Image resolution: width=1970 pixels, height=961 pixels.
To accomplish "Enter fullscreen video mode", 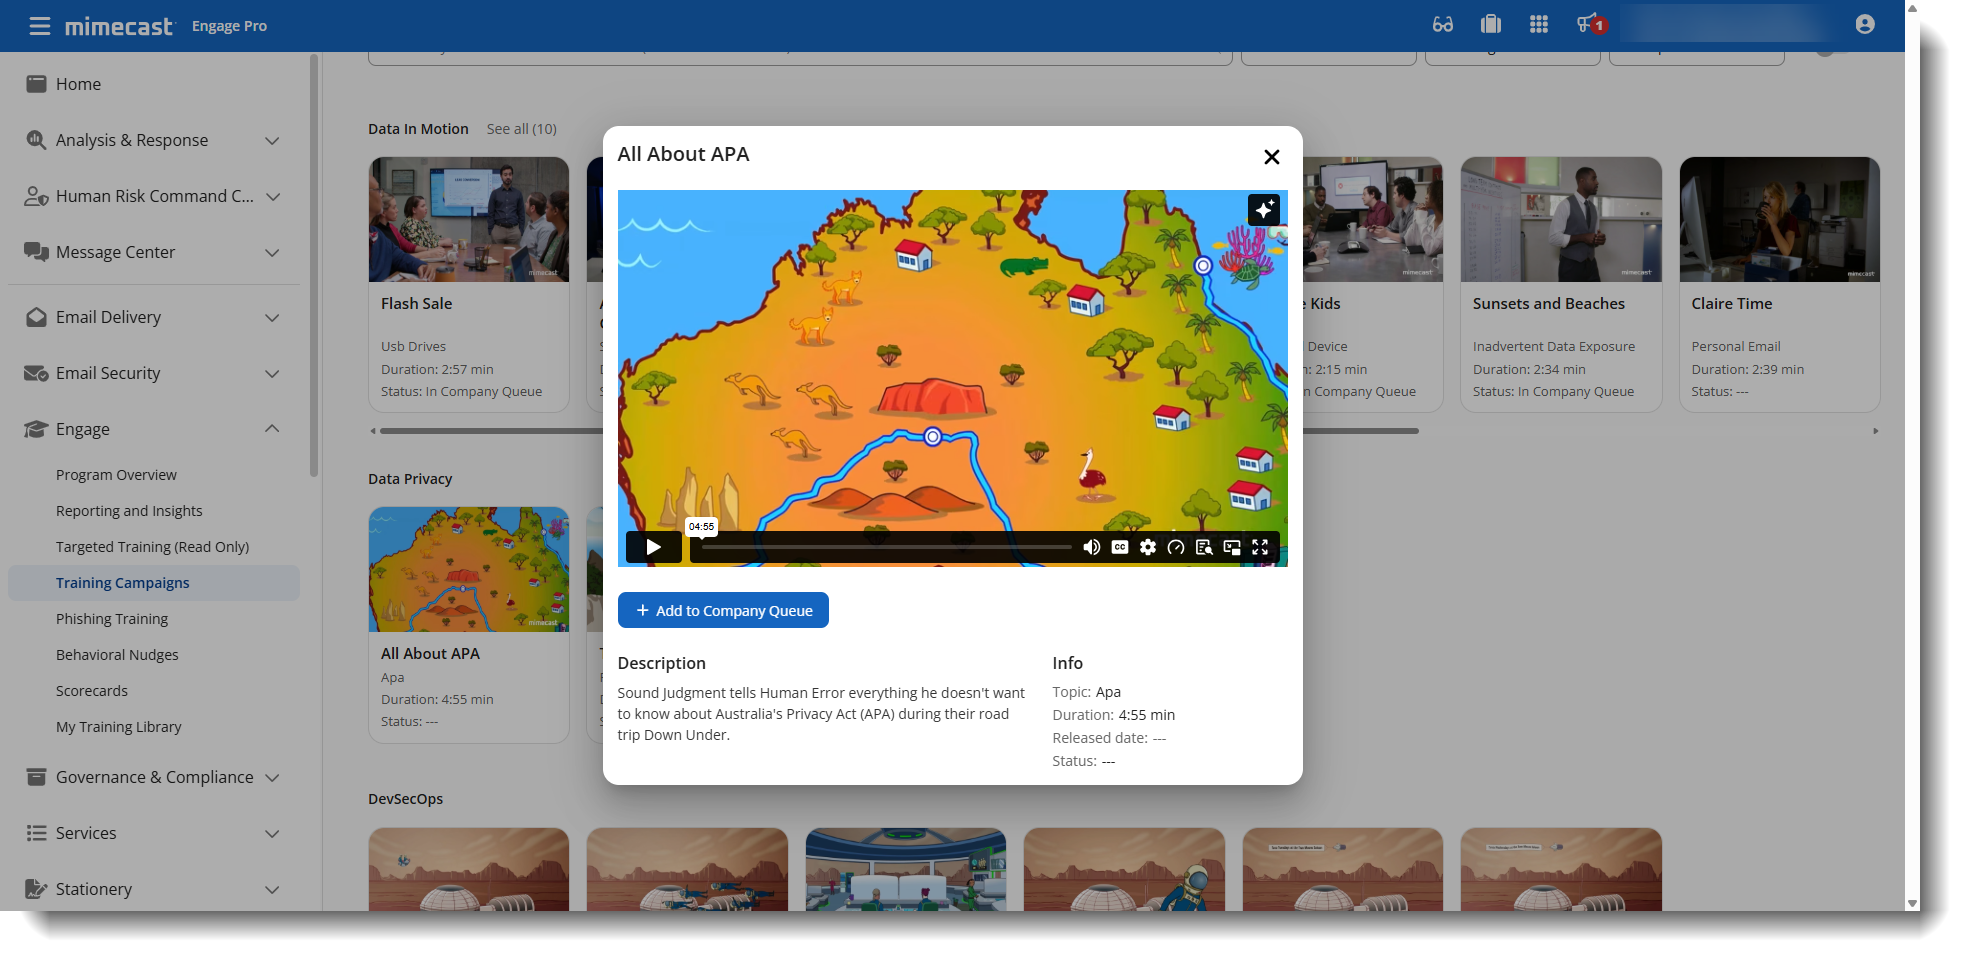I will [1260, 547].
